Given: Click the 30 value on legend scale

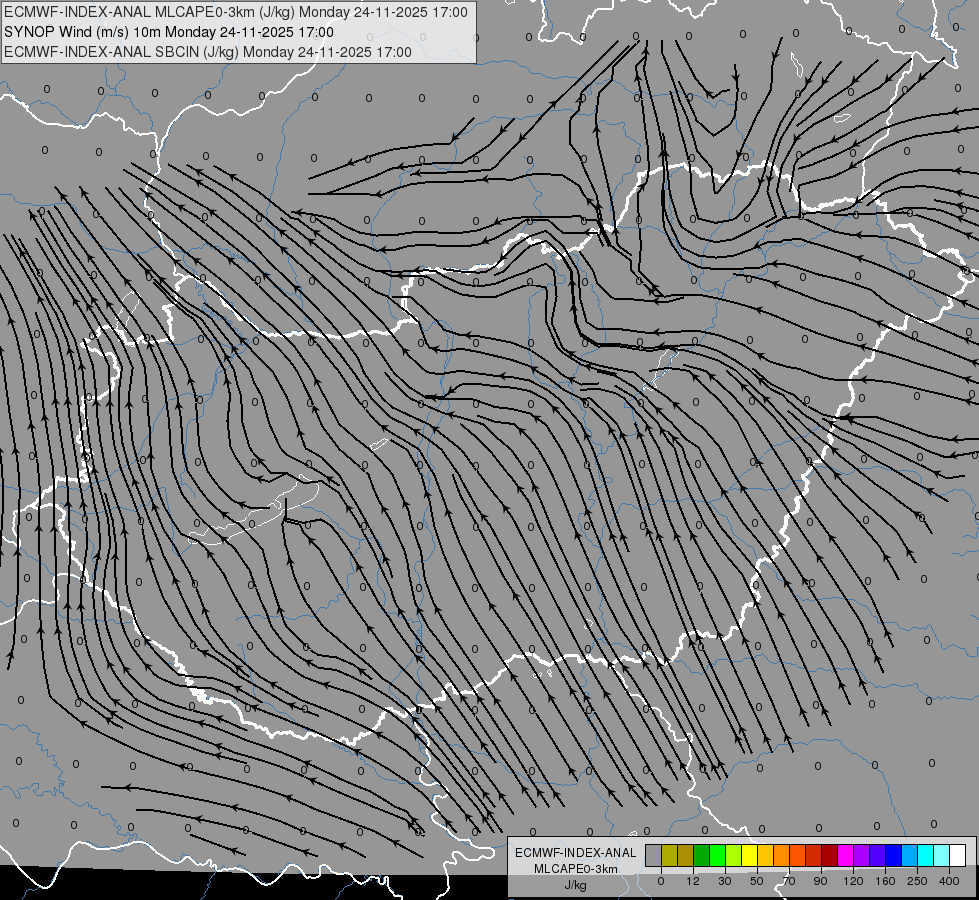Looking at the screenshot, I should [x=725, y=881].
